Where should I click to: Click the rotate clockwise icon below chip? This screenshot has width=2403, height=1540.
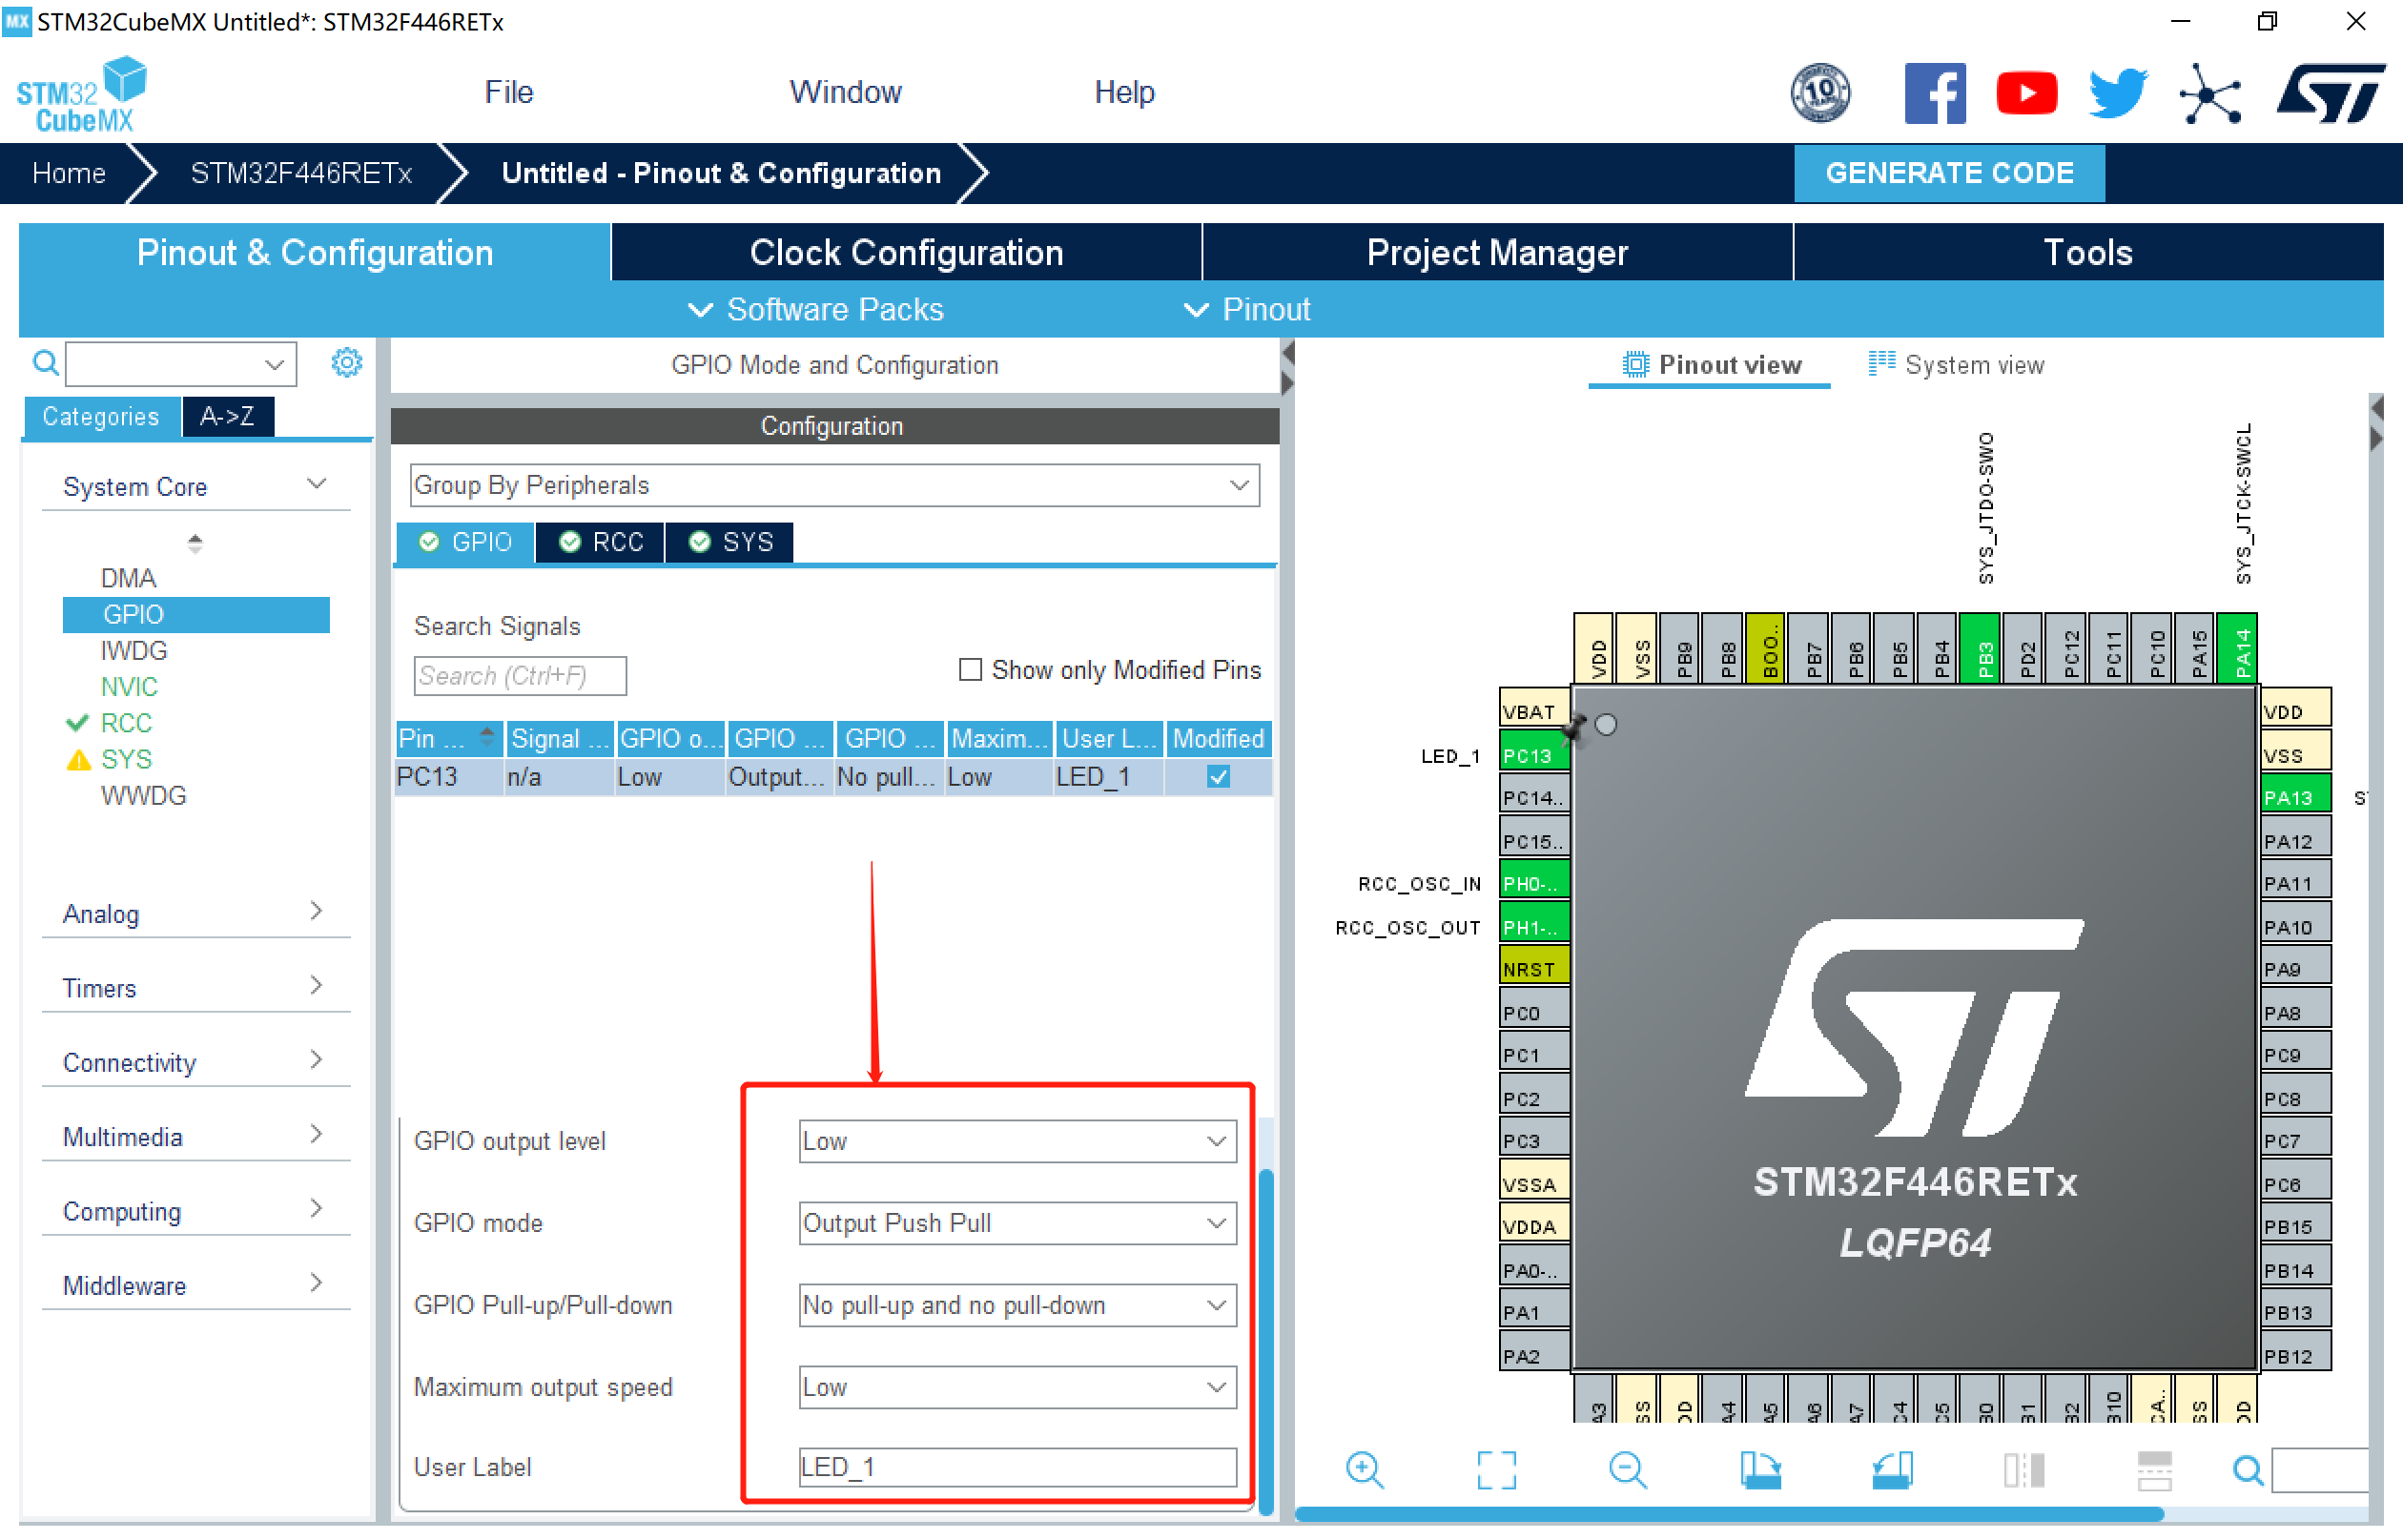tap(1760, 1469)
